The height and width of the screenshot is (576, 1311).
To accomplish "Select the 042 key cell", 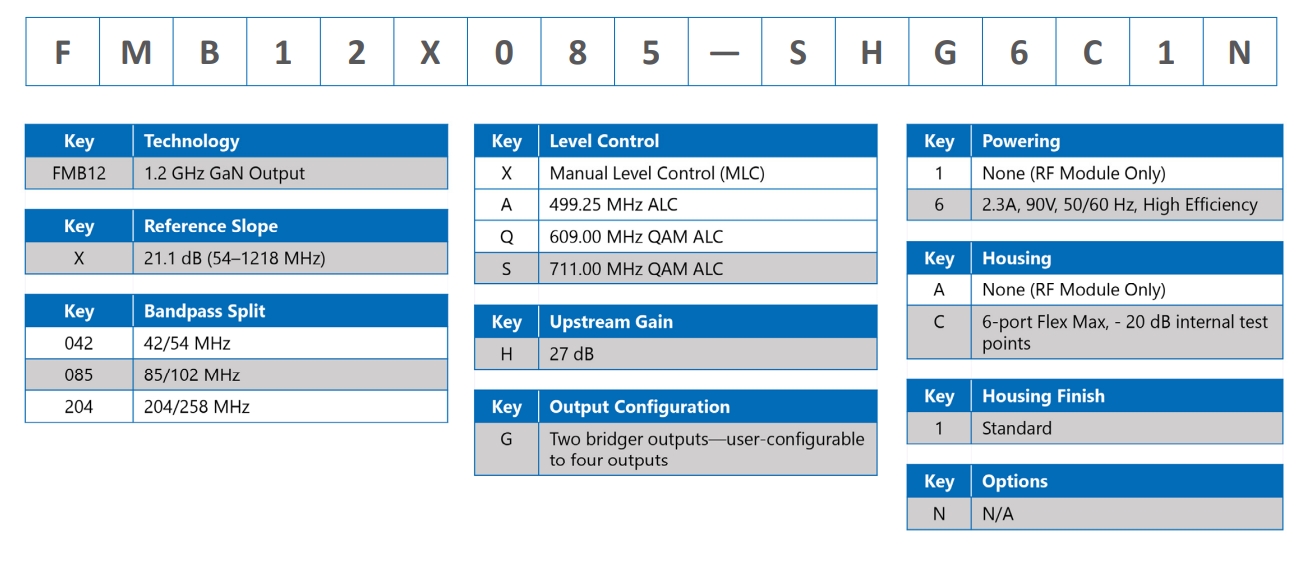I will click(79, 343).
